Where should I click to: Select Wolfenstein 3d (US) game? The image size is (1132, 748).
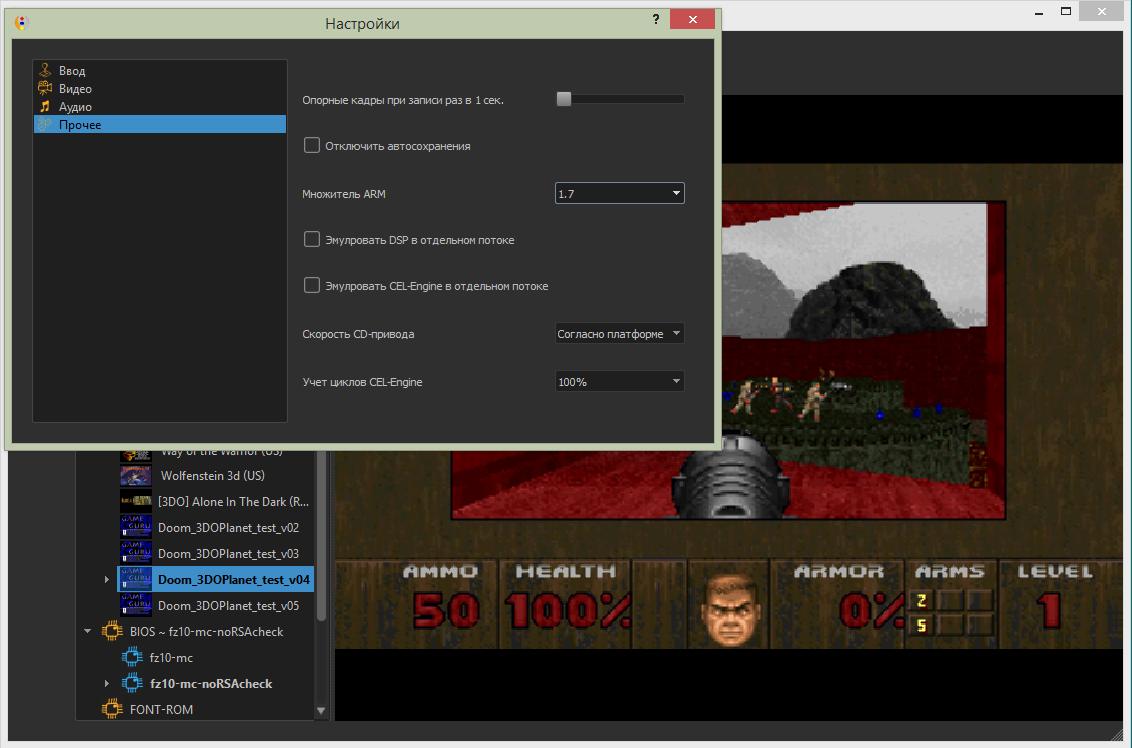(212, 475)
